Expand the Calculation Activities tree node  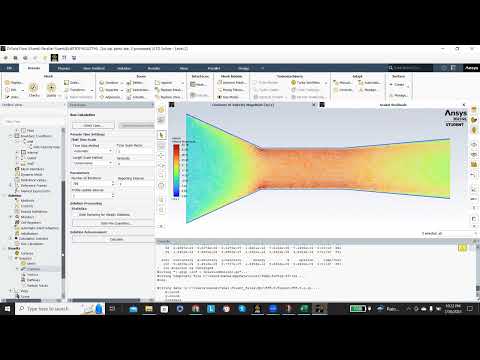click(11, 239)
